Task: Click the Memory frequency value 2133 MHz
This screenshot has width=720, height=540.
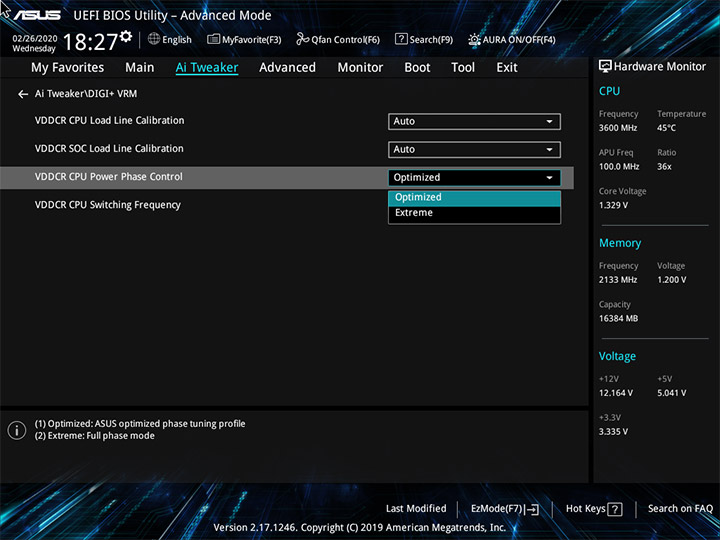Action: click(x=618, y=280)
